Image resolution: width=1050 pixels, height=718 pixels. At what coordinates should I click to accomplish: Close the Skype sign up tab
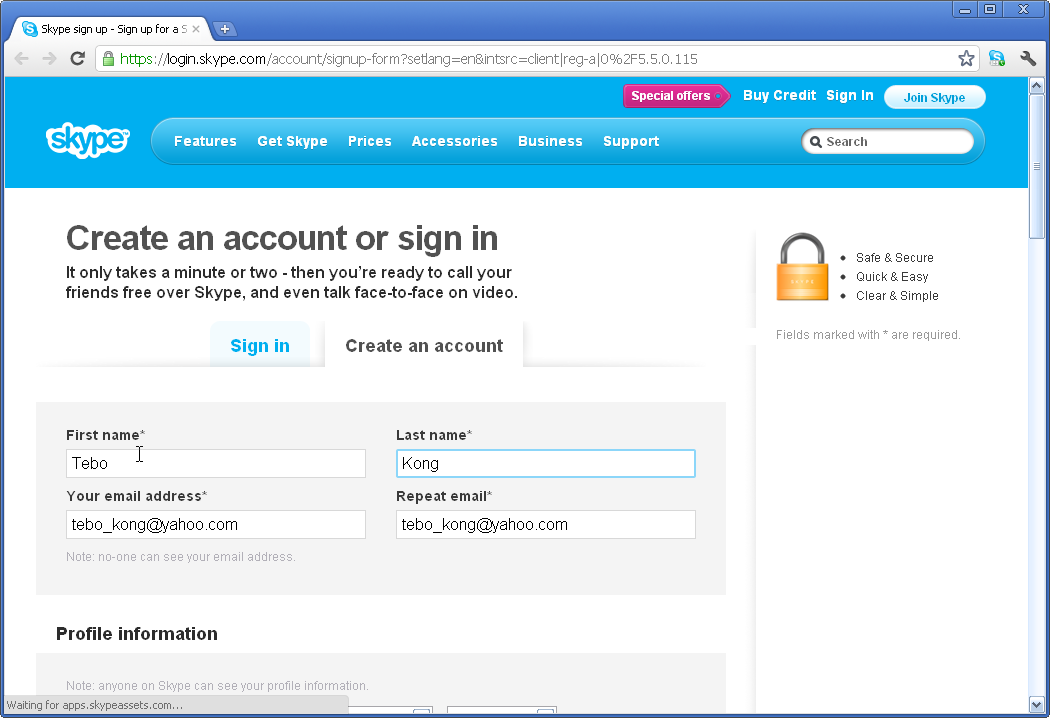[196, 29]
